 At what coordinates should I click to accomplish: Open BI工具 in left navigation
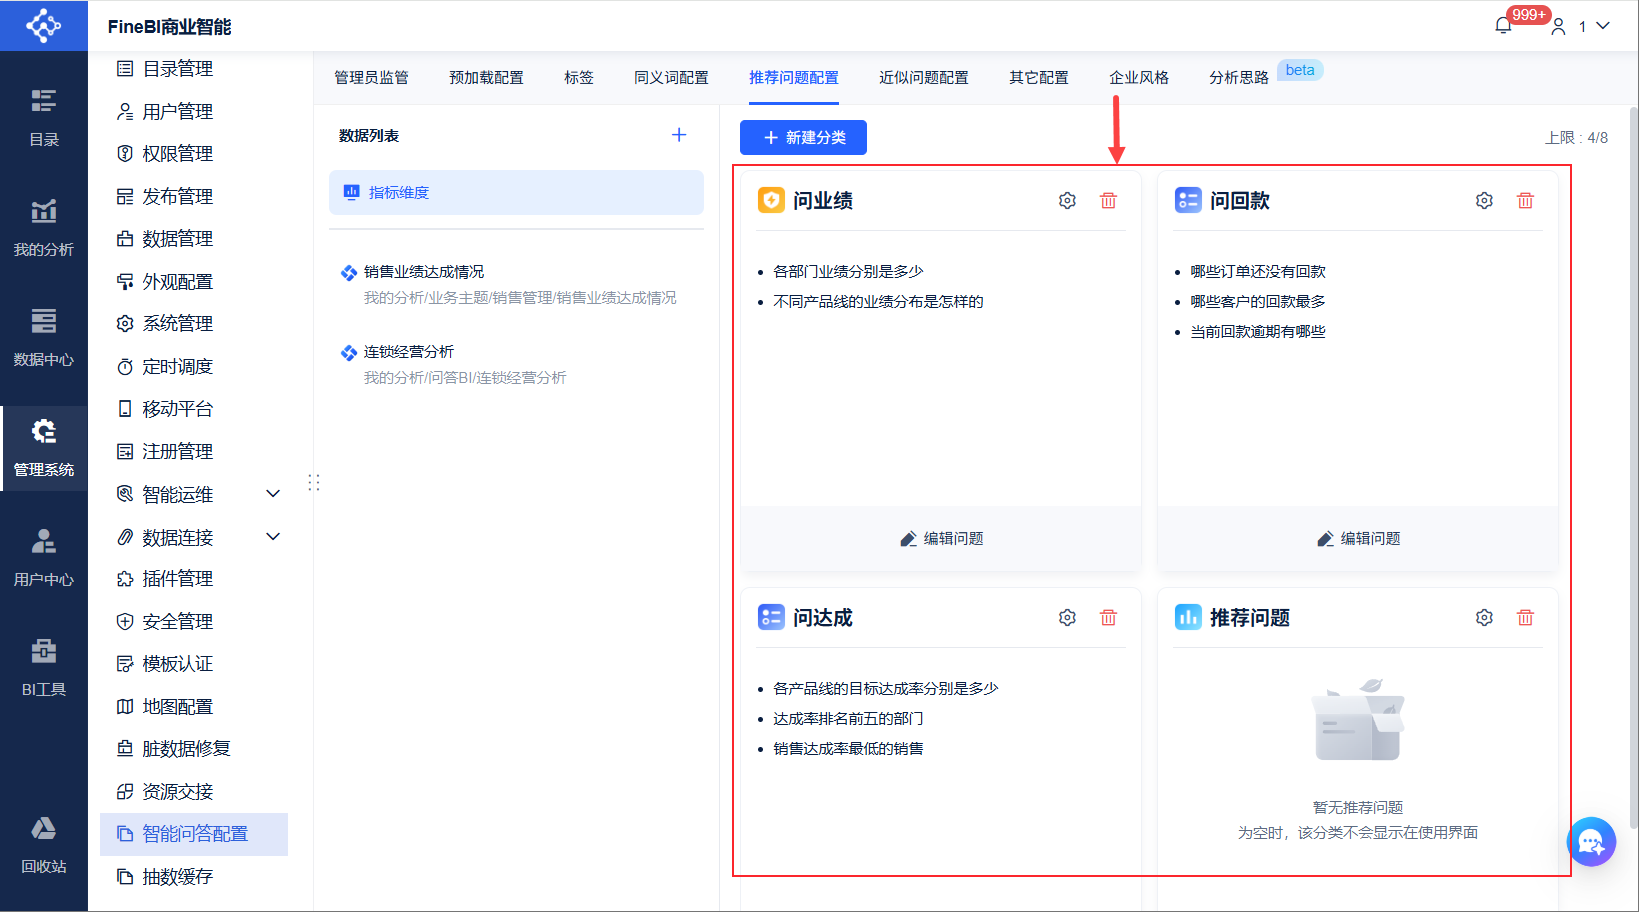click(x=44, y=668)
